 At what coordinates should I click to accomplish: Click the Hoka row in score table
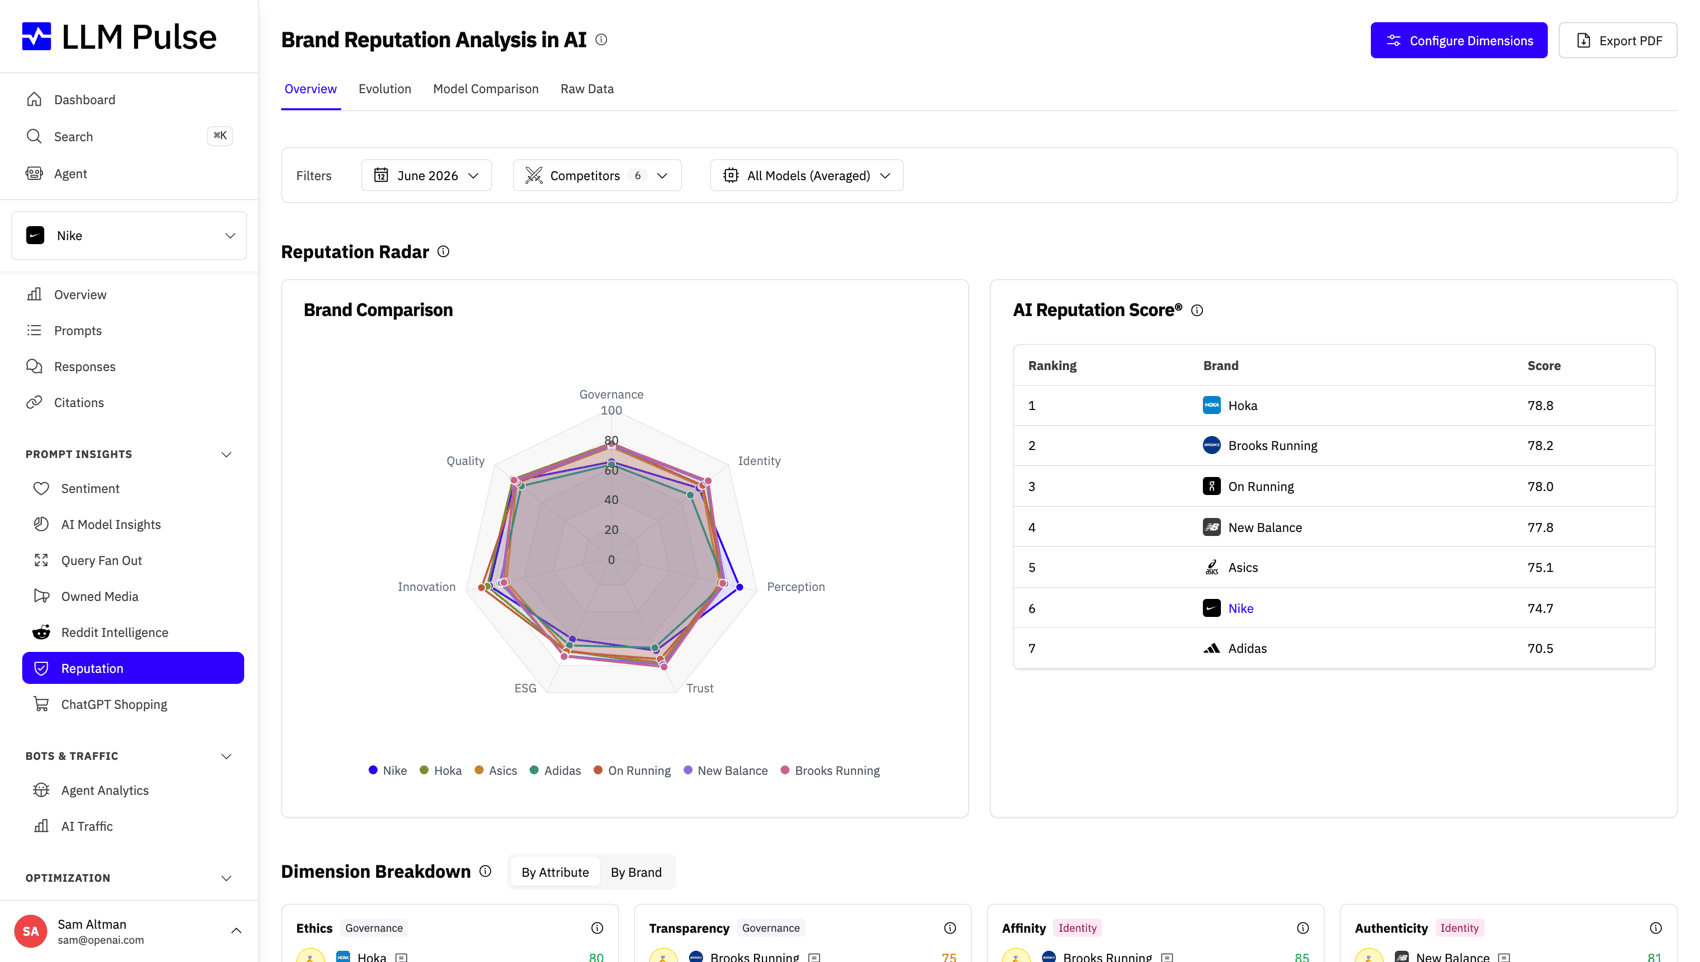coord(1334,406)
